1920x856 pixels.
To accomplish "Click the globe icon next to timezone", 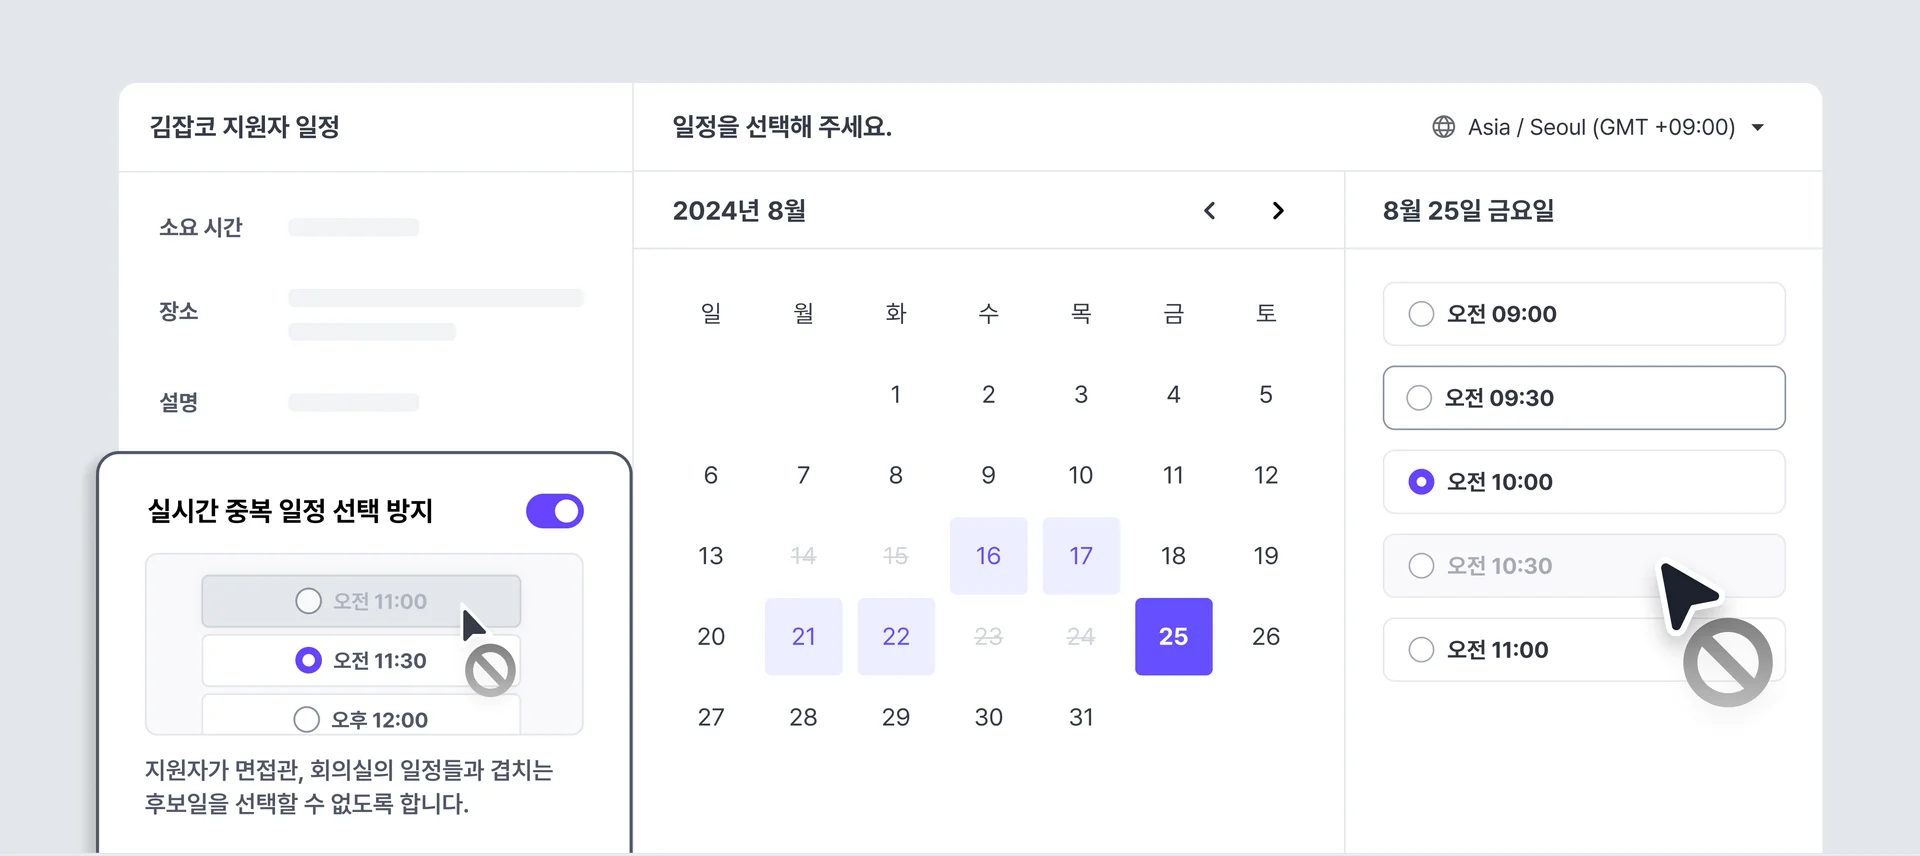I will [x=1443, y=127].
